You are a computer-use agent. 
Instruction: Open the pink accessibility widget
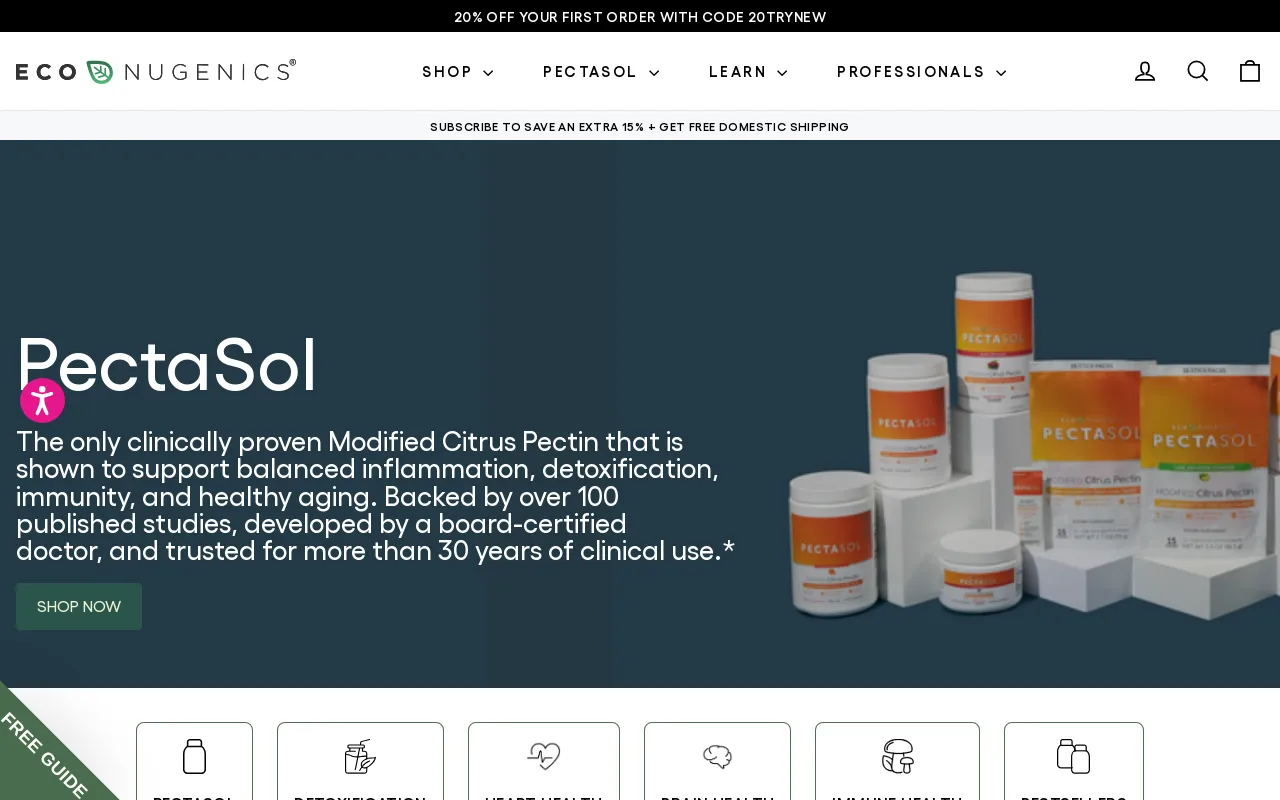click(x=42, y=400)
